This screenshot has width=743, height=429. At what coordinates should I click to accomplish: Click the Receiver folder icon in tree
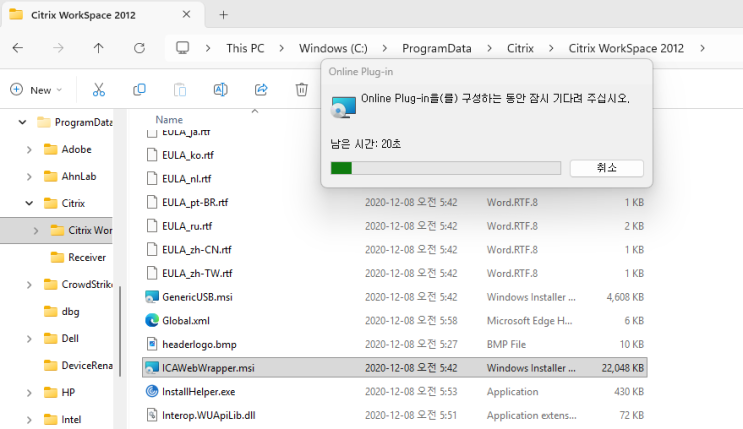(57, 257)
